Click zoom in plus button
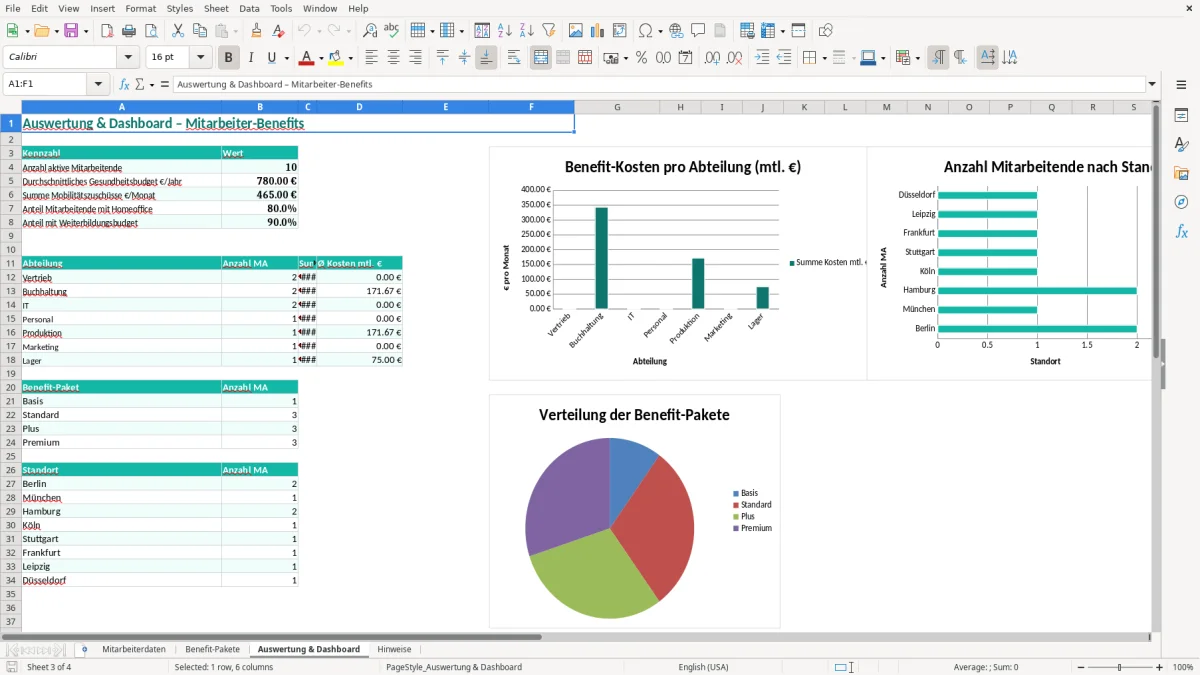1200x675 pixels. pos(1160,667)
